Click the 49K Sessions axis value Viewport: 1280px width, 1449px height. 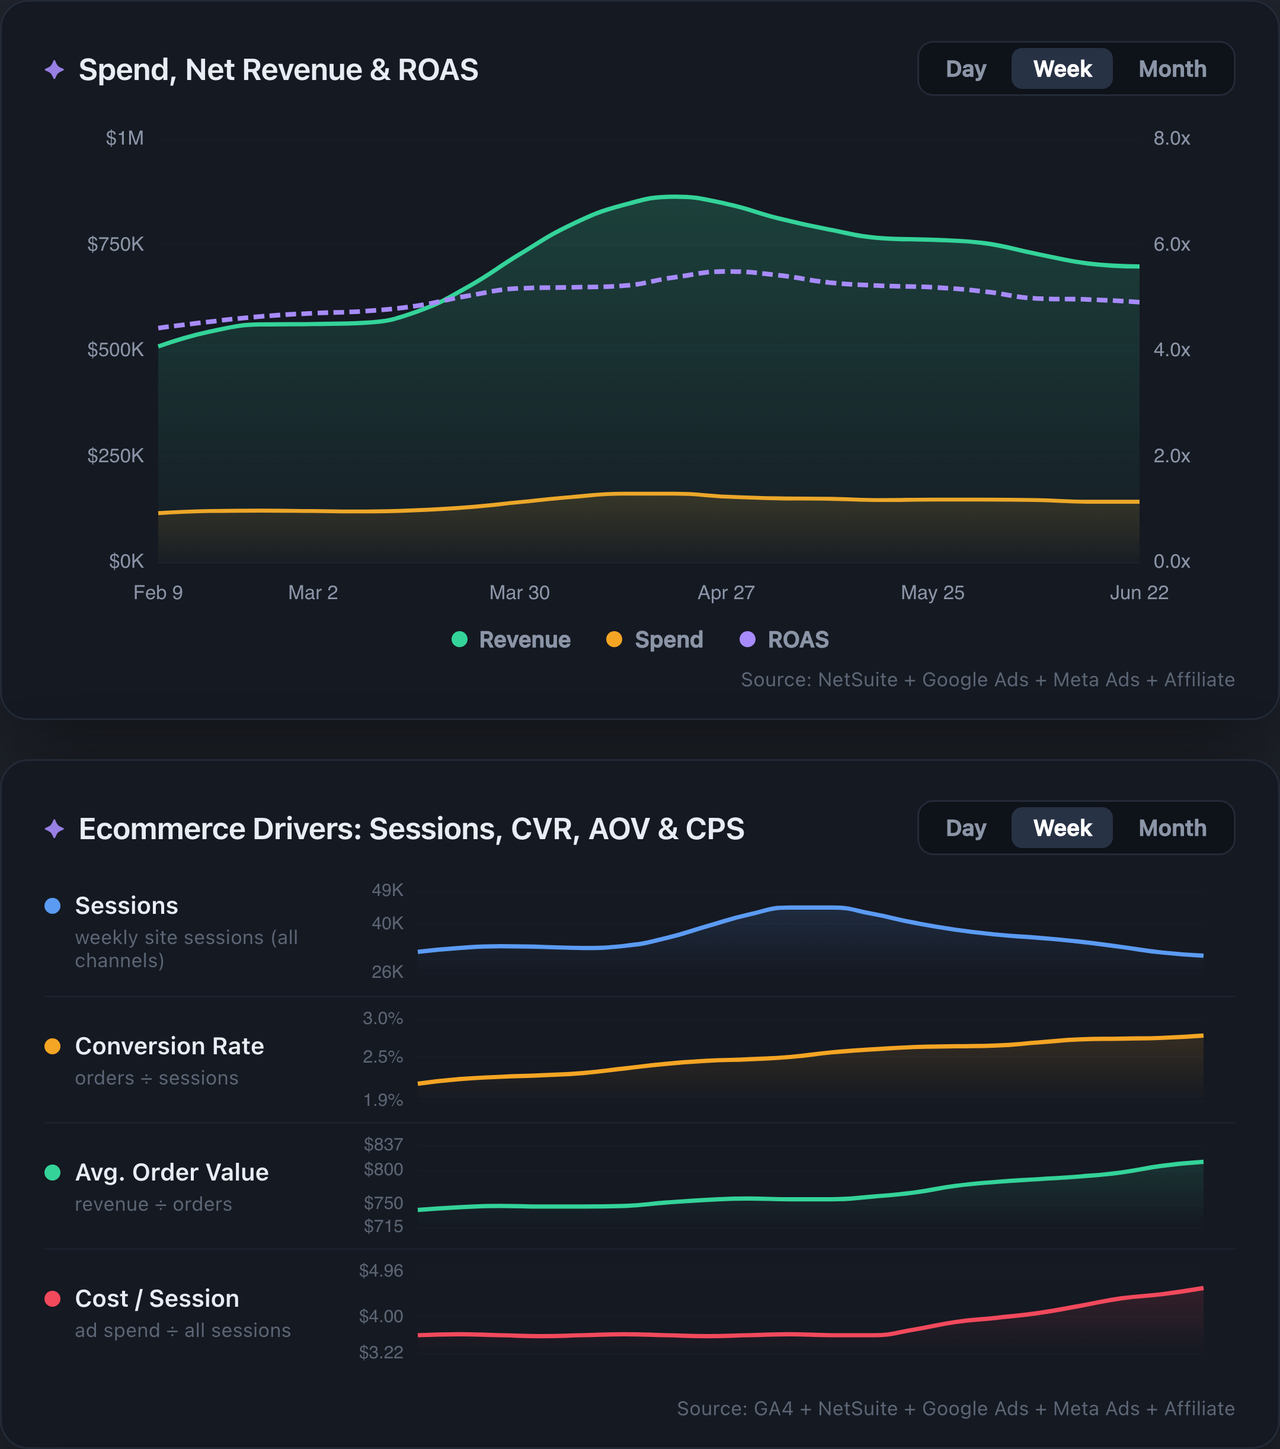coord(388,890)
